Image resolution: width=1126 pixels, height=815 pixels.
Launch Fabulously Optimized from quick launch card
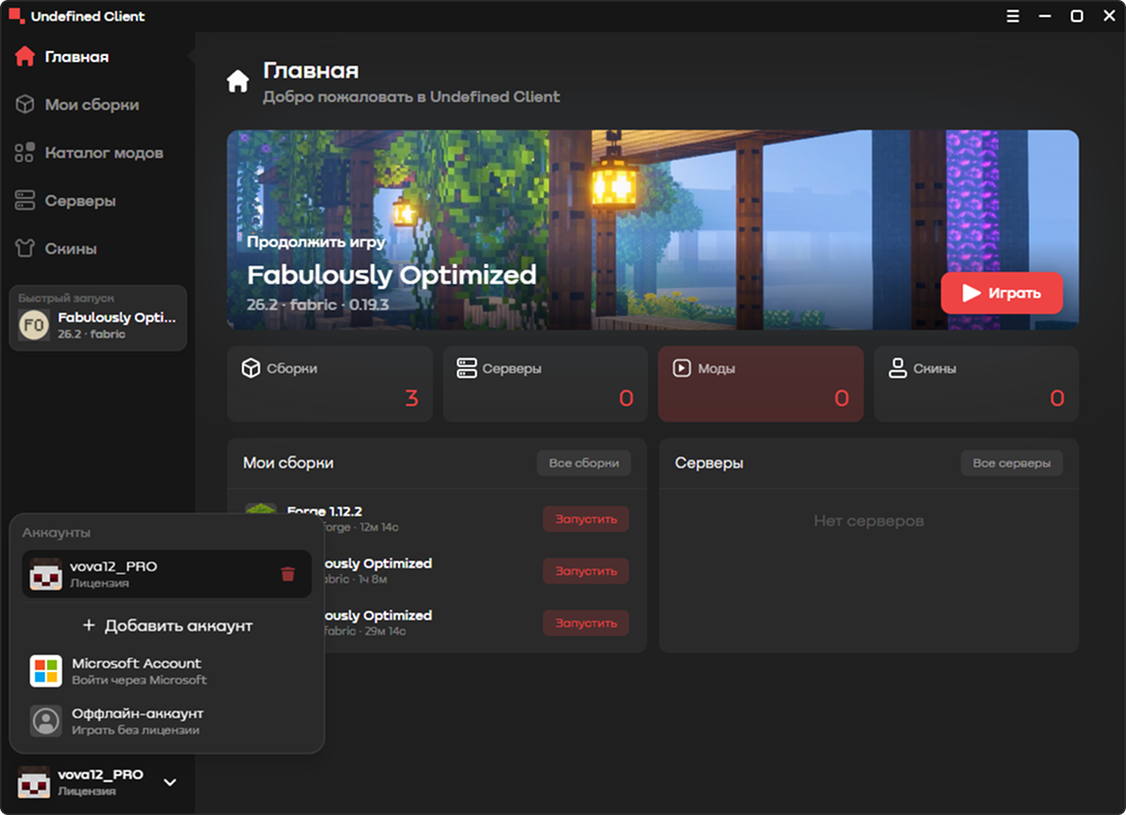[x=98, y=318]
